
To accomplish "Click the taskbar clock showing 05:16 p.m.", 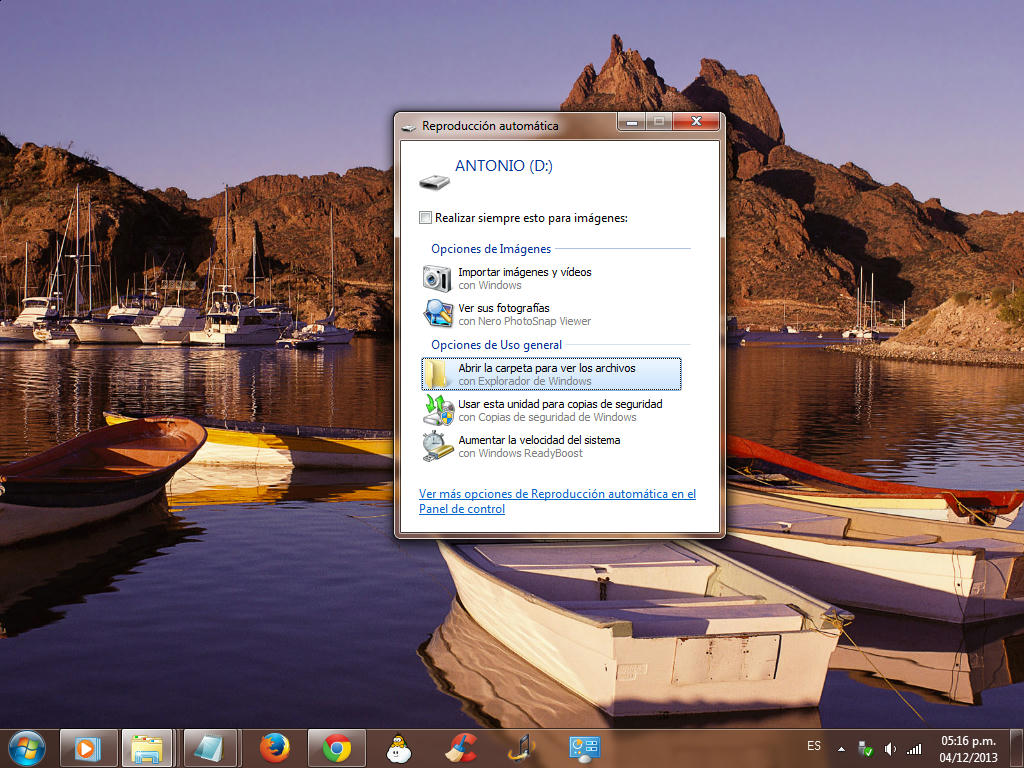I will point(968,748).
